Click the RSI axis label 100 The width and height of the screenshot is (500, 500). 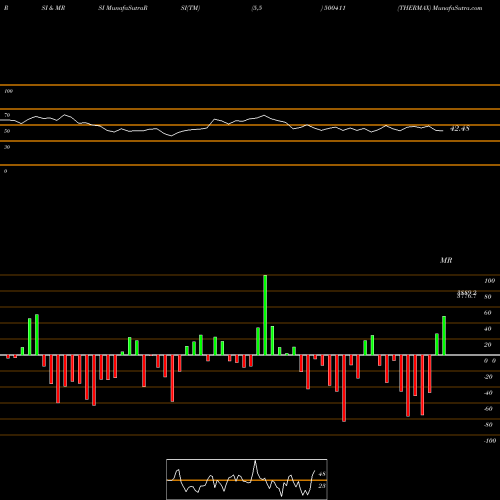tap(8, 91)
